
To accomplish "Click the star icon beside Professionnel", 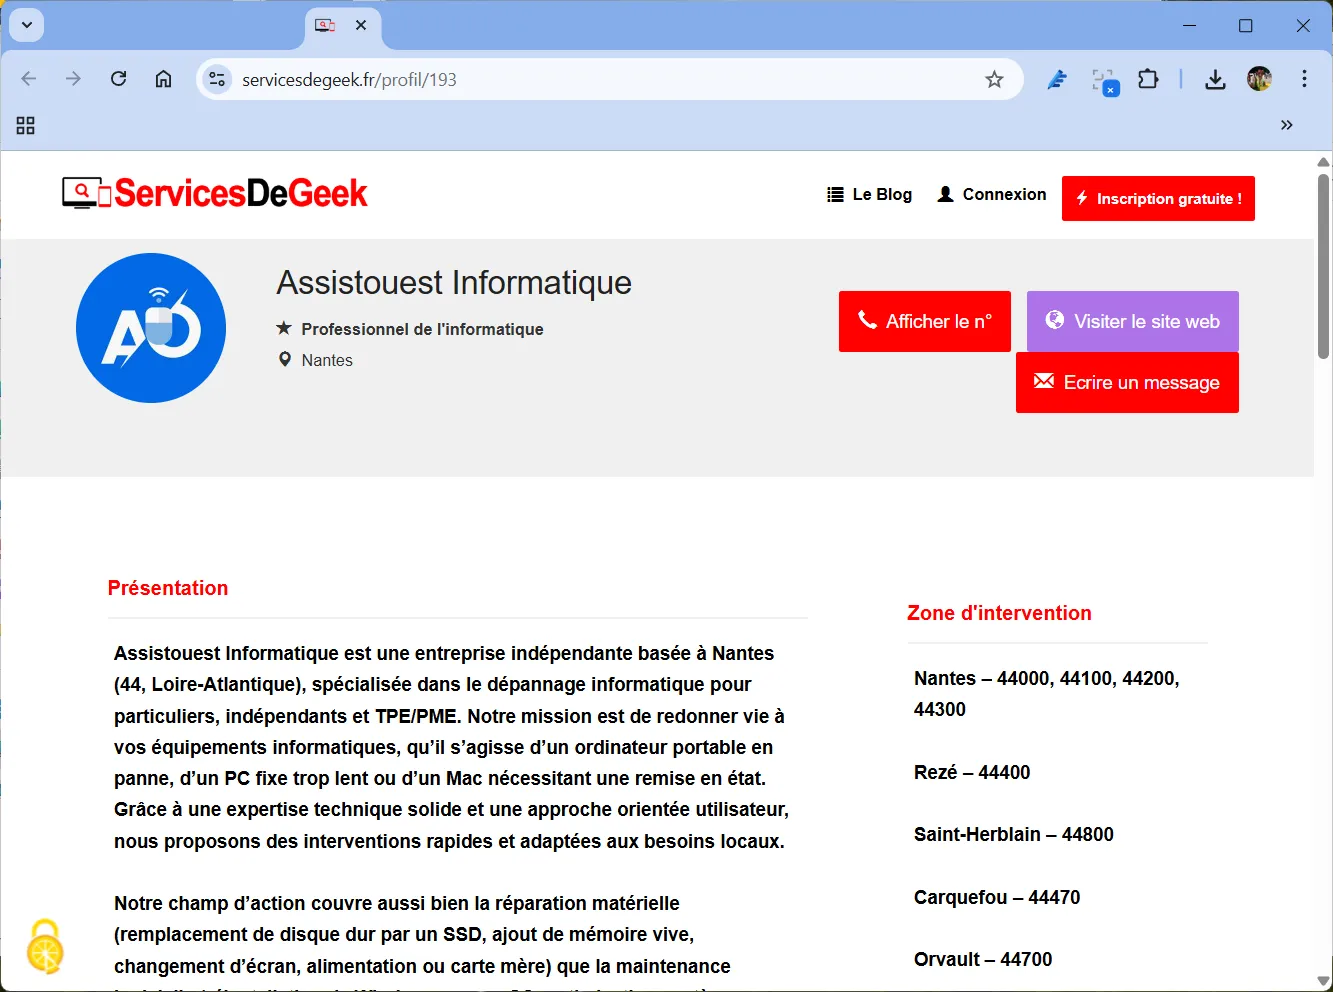I will [284, 328].
